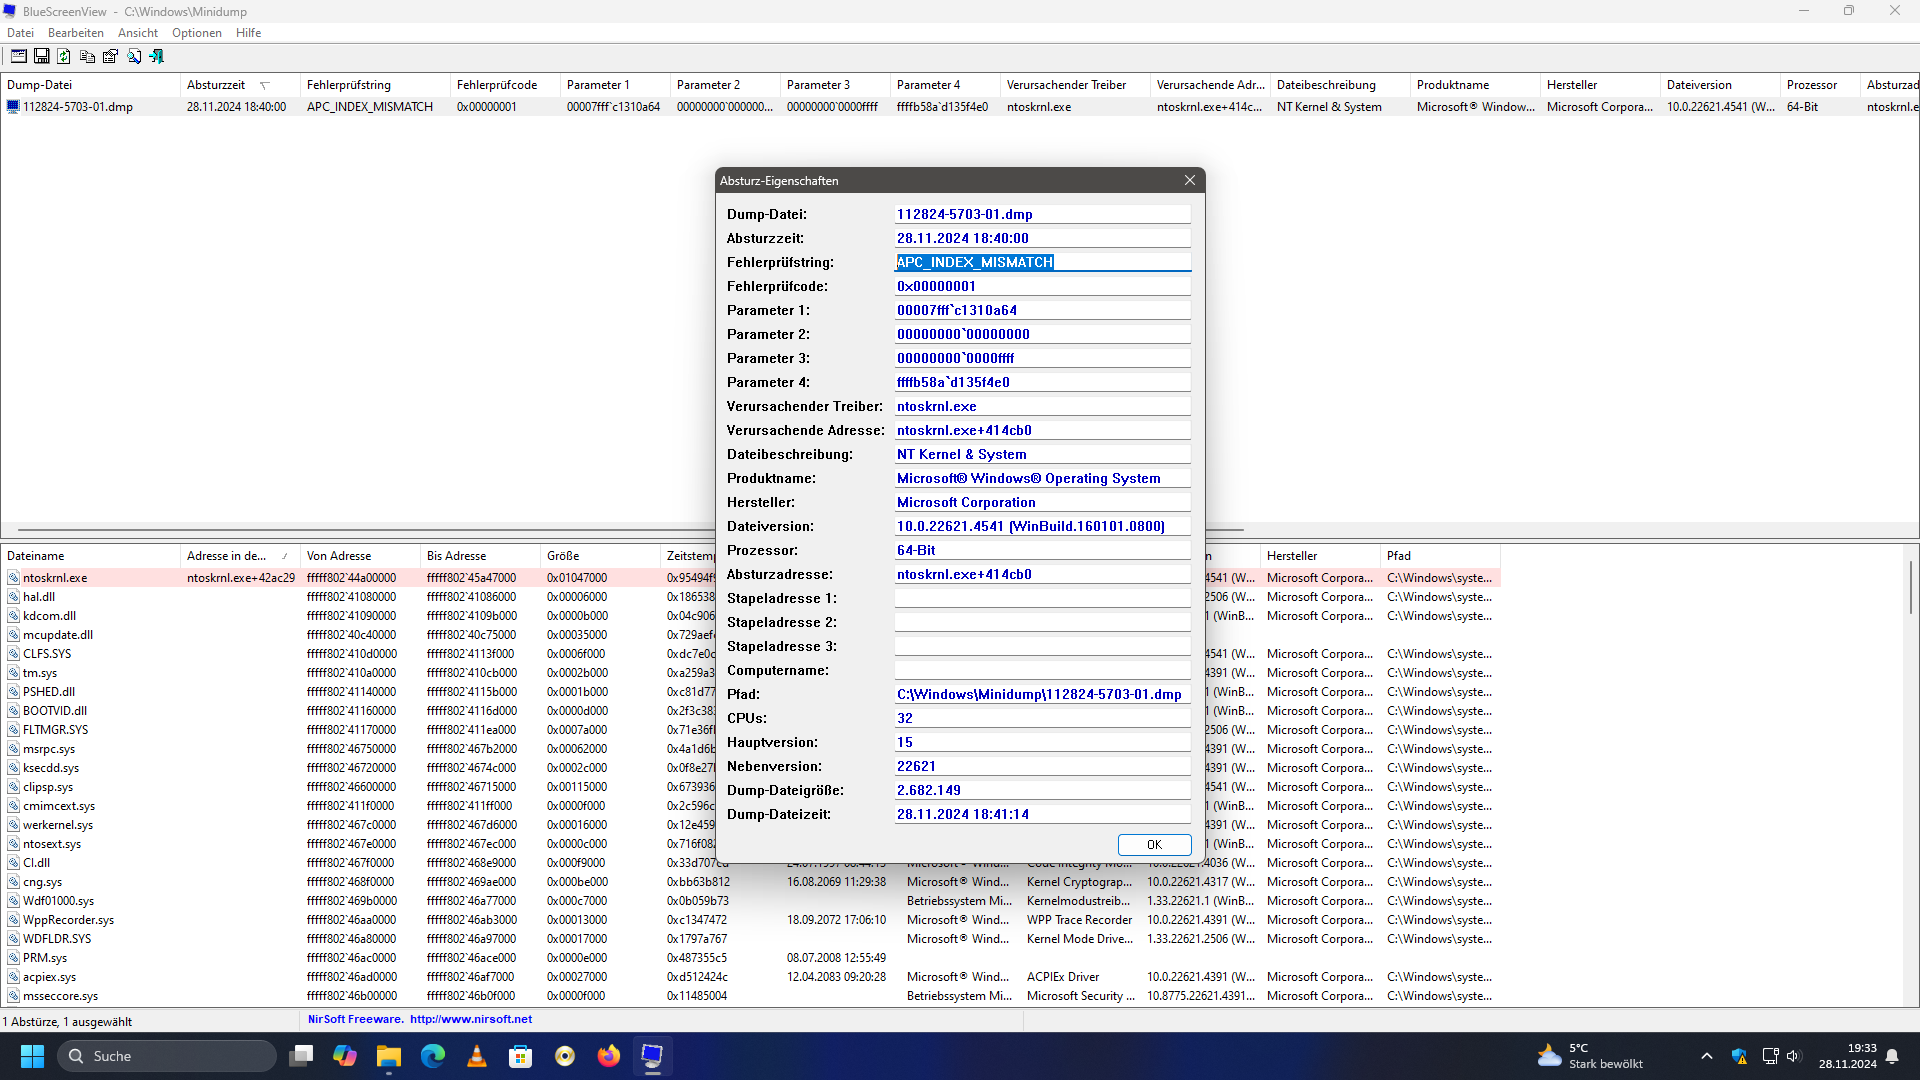
Task: Click the Copy selected items icon
Action: point(87,56)
